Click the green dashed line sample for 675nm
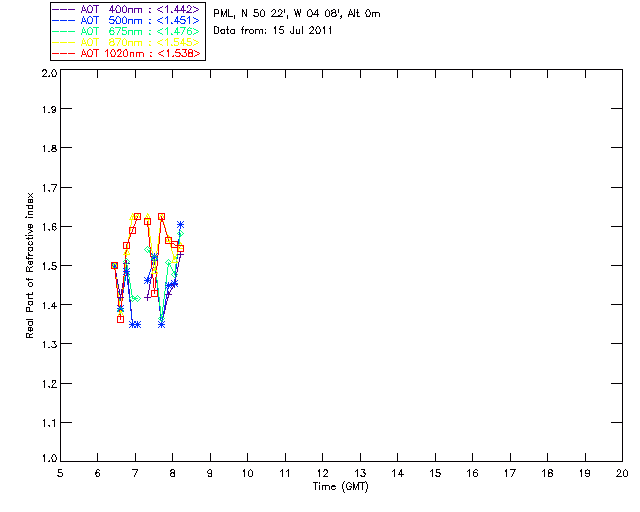The height and width of the screenshot is (512, 640). (x=64, y=31)
